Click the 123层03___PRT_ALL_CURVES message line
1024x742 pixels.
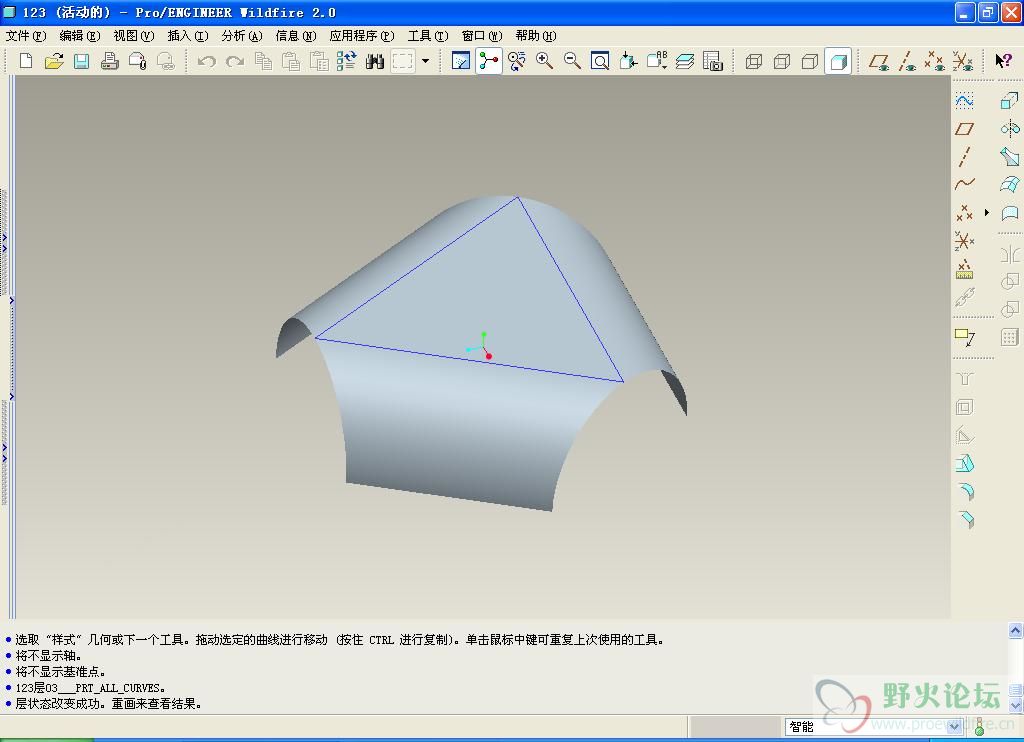[90, 688]
